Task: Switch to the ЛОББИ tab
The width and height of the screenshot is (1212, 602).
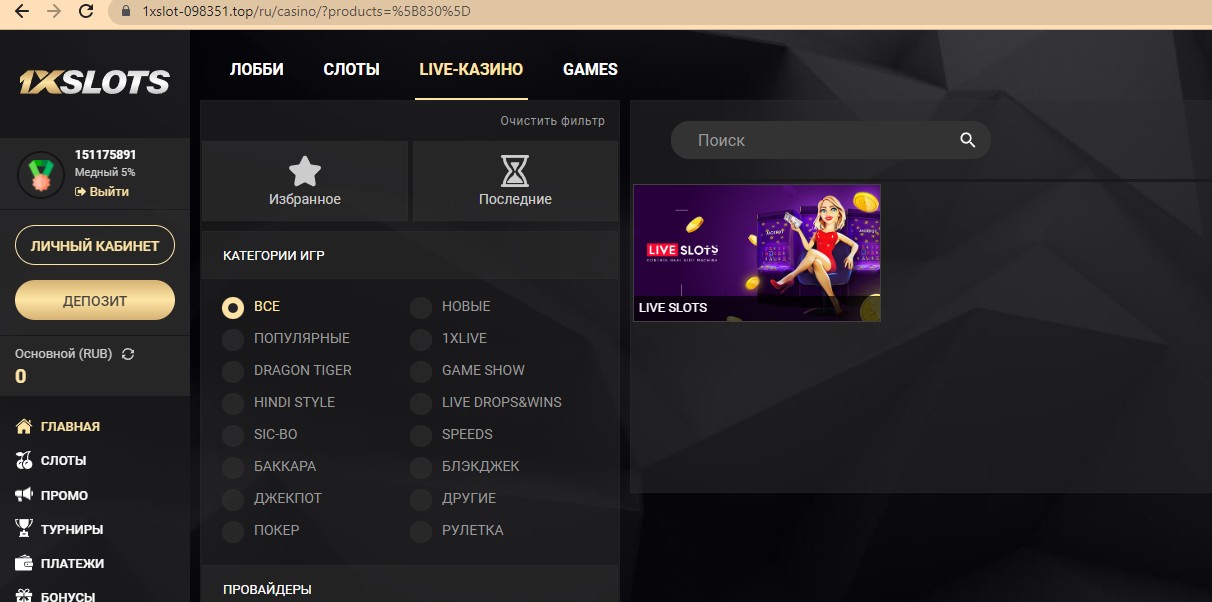Action: [257, 69]
